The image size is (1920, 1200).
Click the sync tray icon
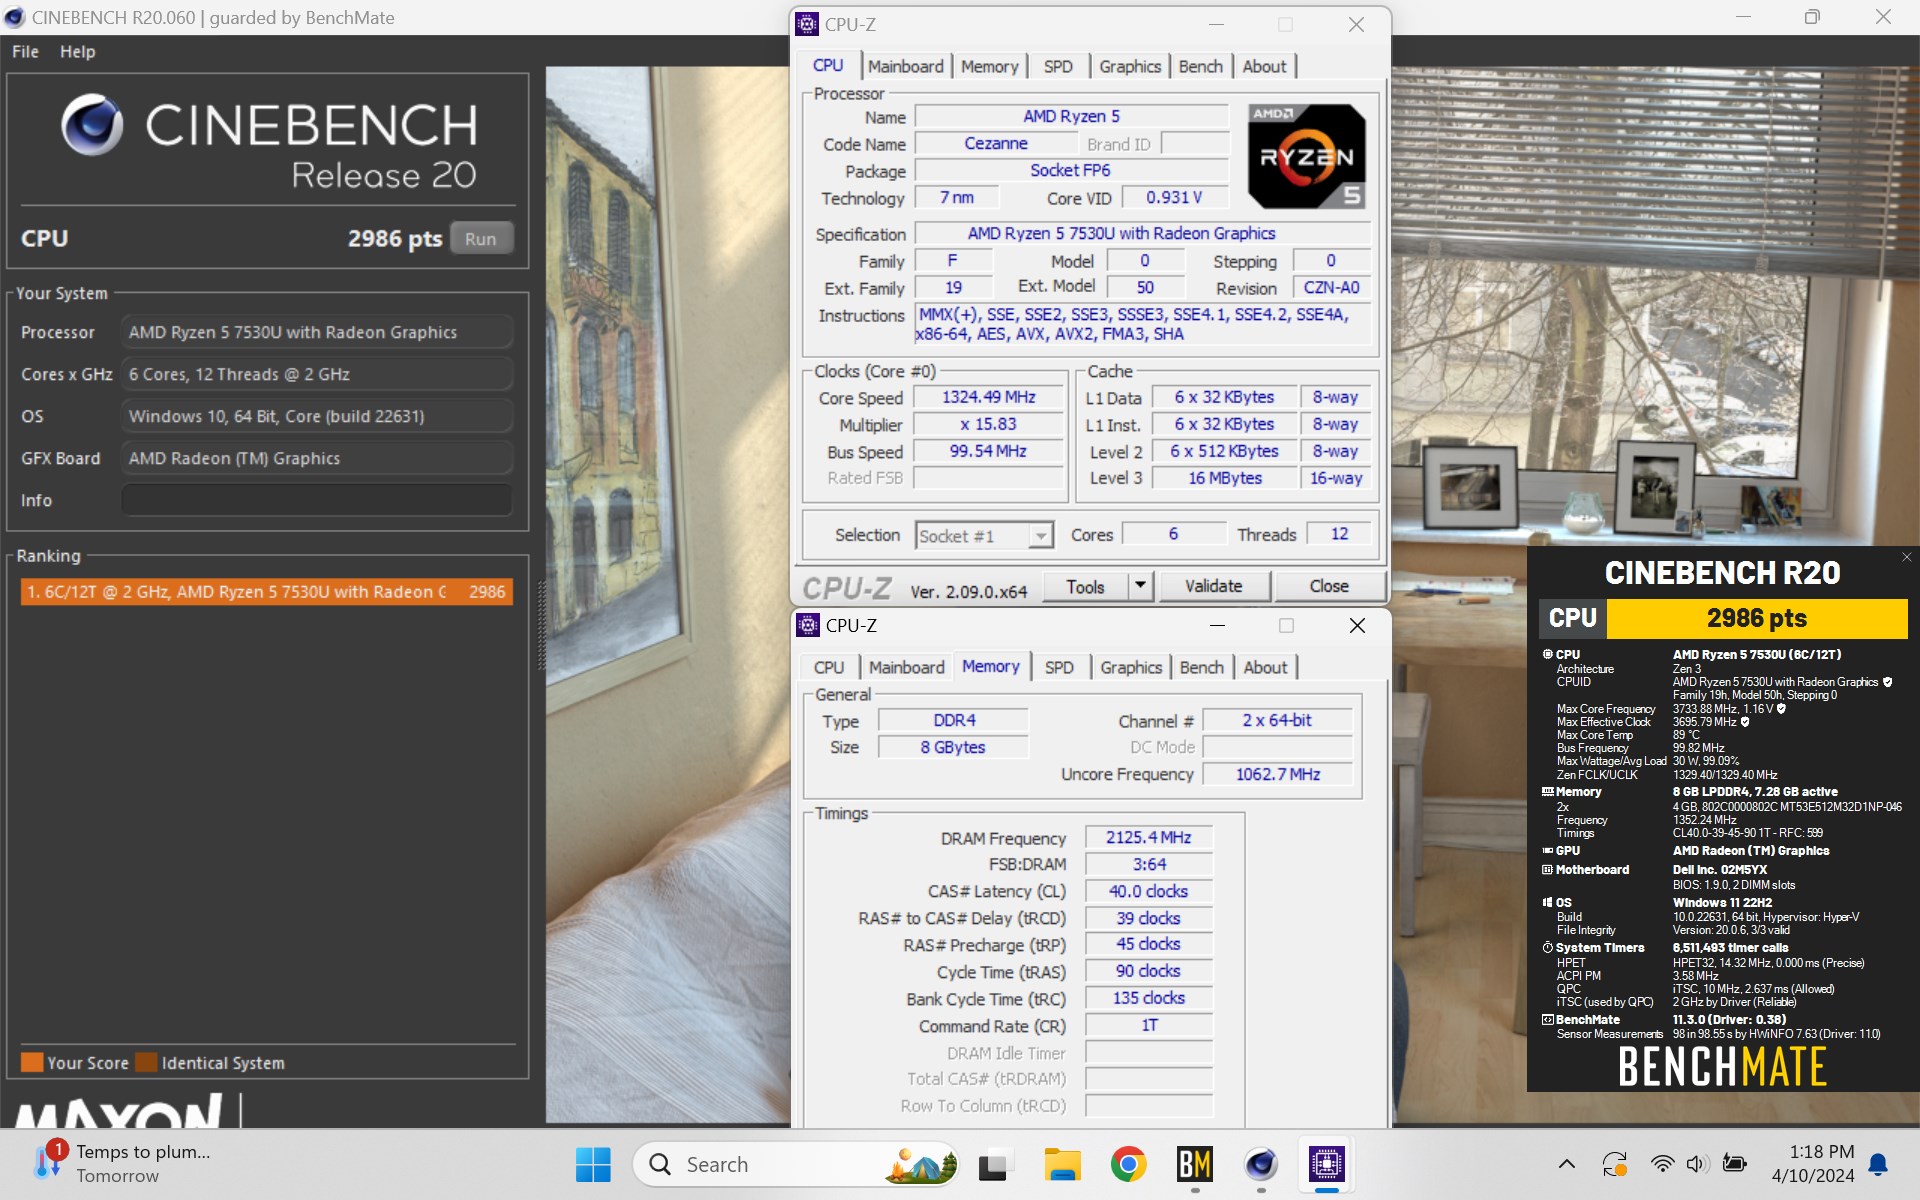tap(1614, 1164)
